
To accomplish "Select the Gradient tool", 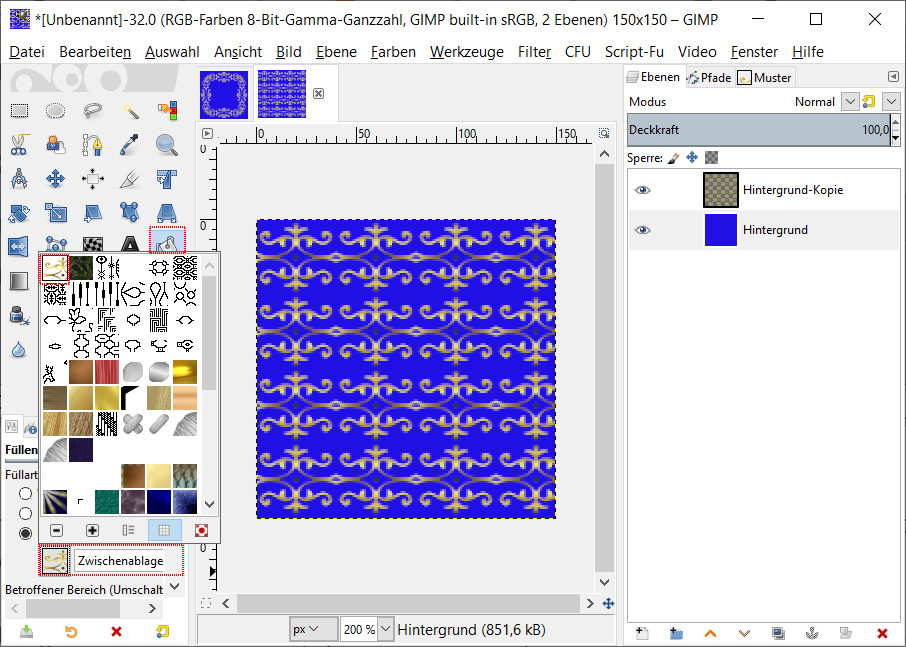I will pos(19,281).
